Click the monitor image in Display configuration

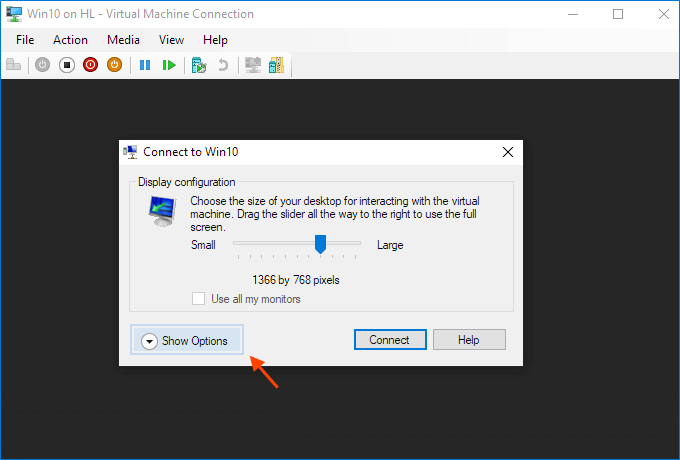pyautogui.click(x=162, y=211)
